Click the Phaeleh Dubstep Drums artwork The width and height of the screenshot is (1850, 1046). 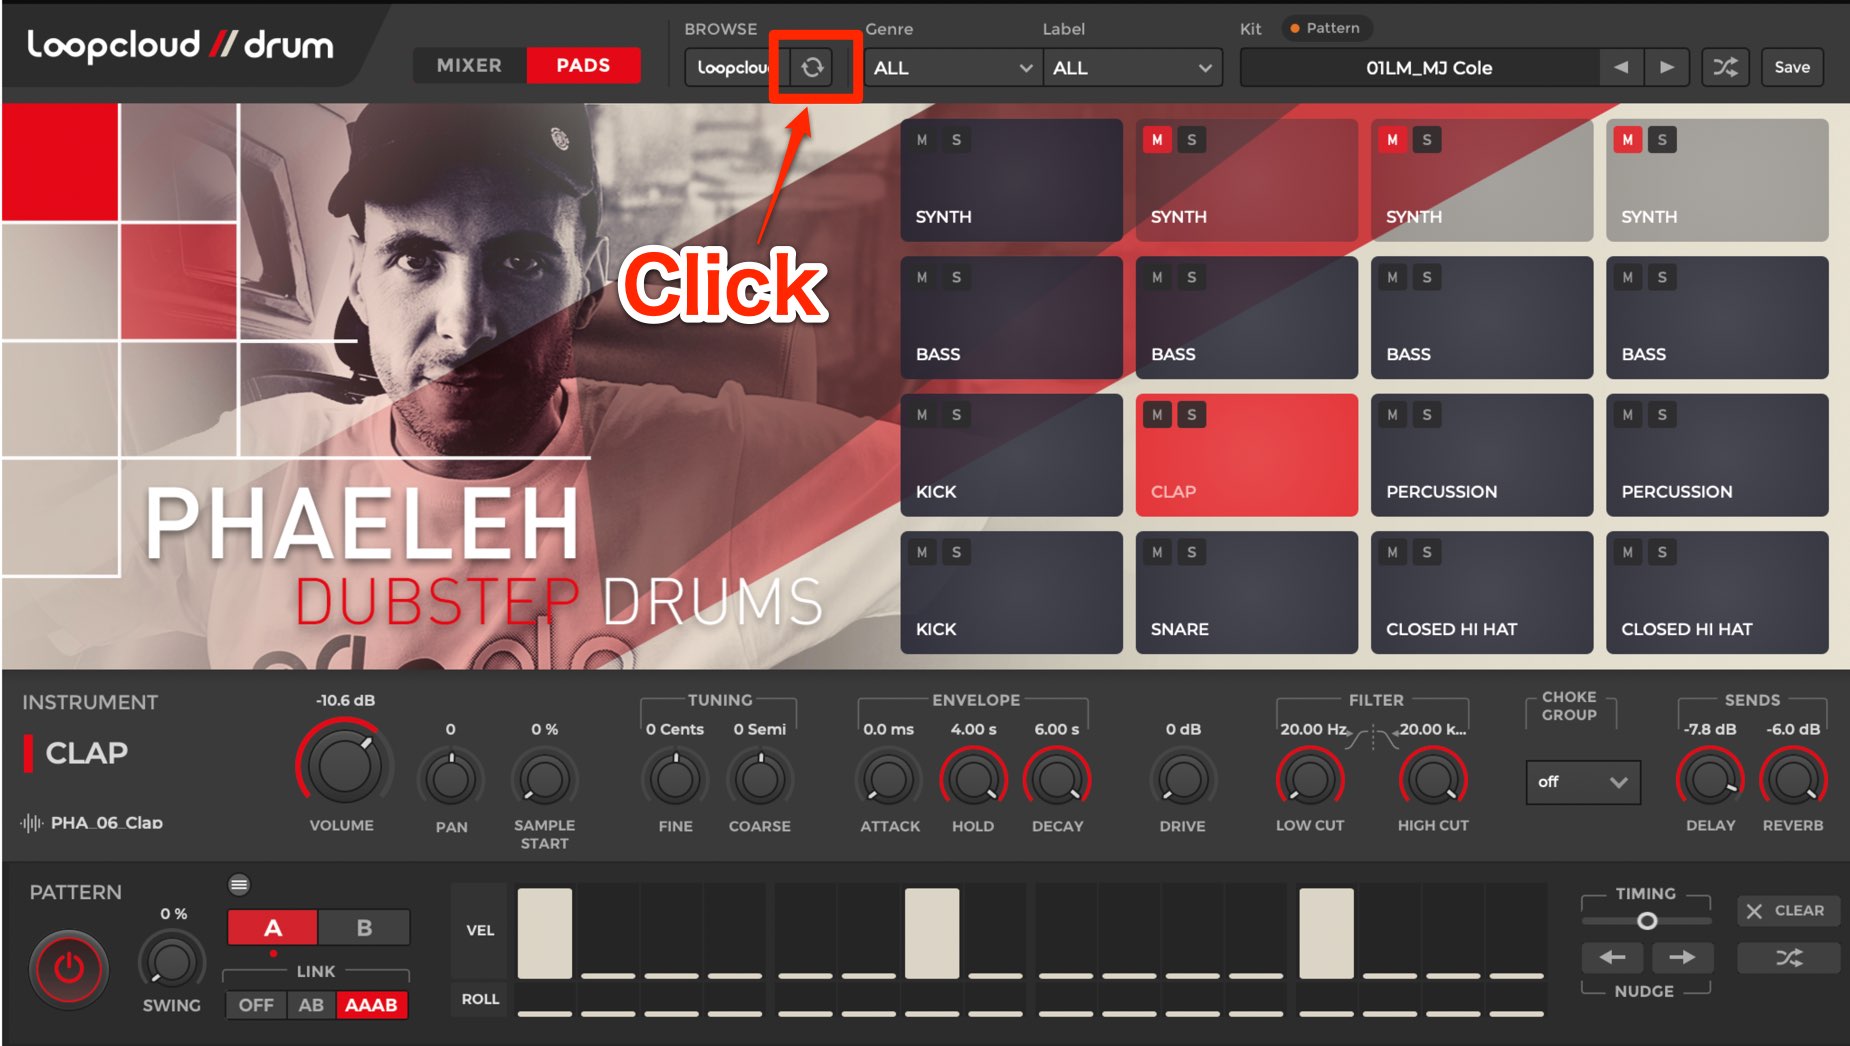click(x=450, y=386)
